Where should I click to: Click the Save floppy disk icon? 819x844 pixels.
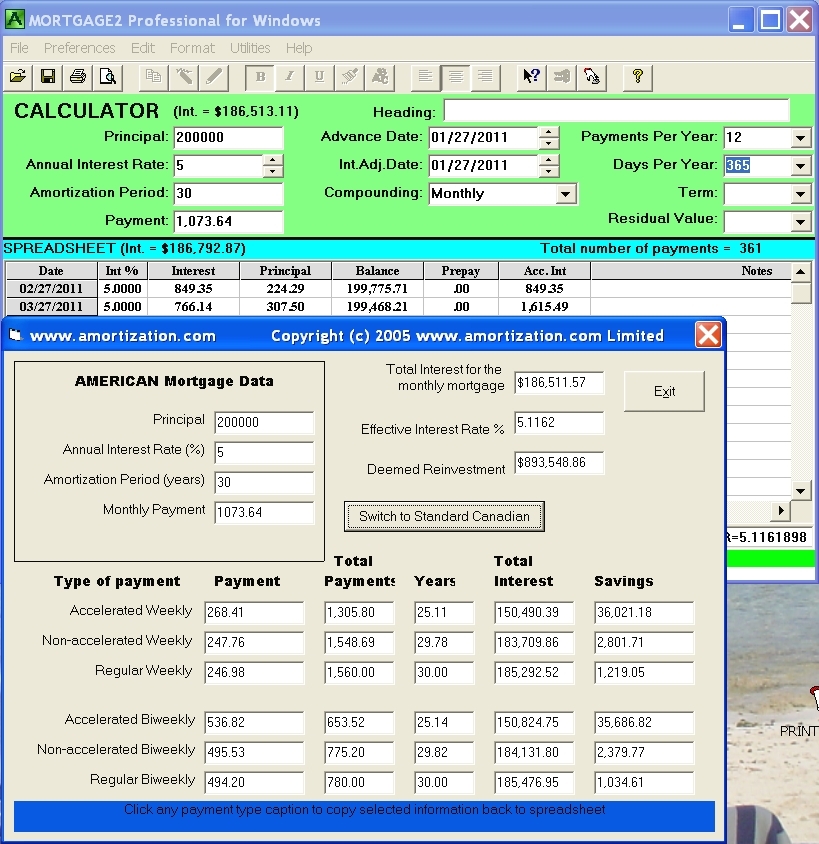(47, 76)
